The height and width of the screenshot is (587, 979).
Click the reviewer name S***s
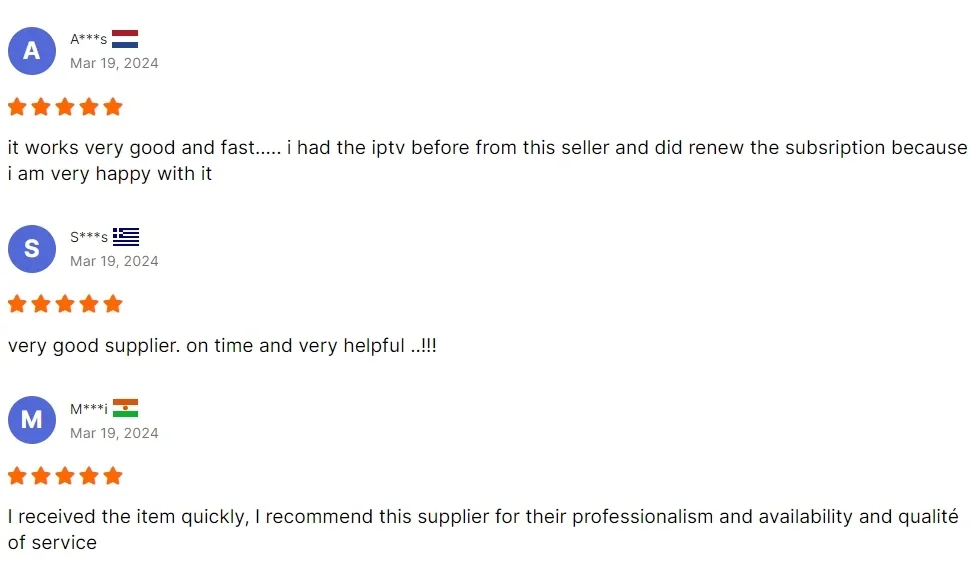pos(89,237)
